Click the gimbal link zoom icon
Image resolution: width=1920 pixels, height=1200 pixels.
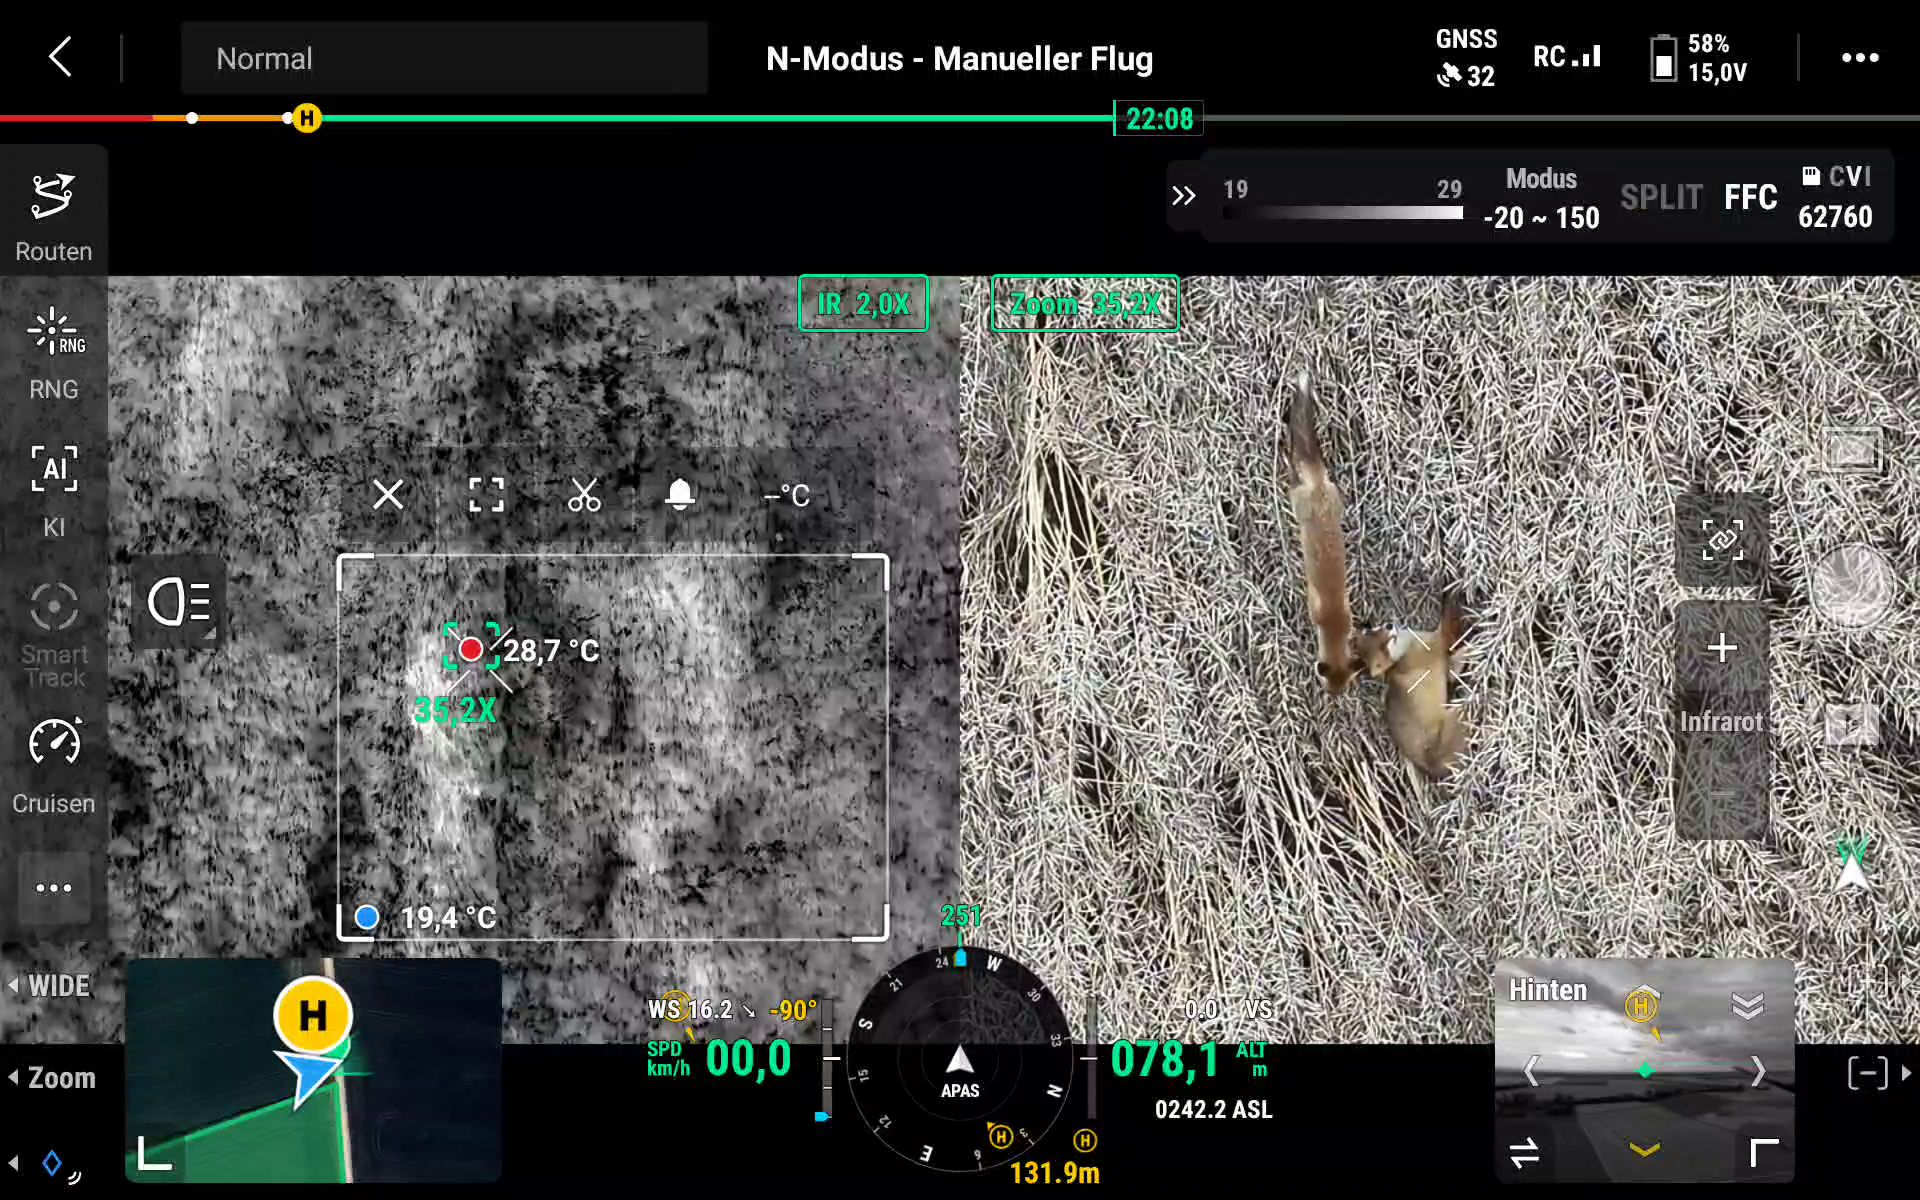[x=1722, y=541]
